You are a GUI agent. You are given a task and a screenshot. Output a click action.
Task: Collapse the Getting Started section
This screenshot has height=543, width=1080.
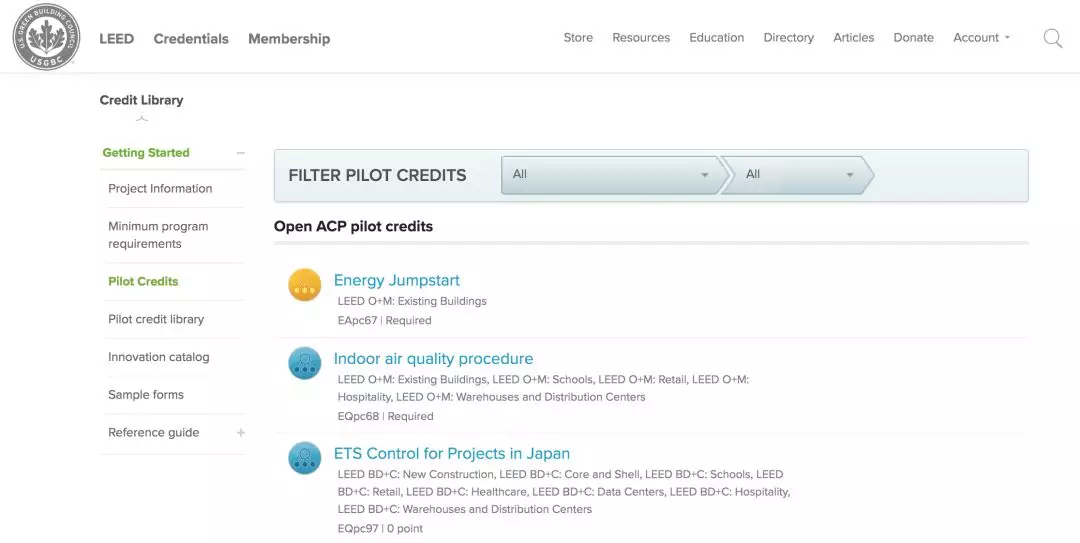240,153
